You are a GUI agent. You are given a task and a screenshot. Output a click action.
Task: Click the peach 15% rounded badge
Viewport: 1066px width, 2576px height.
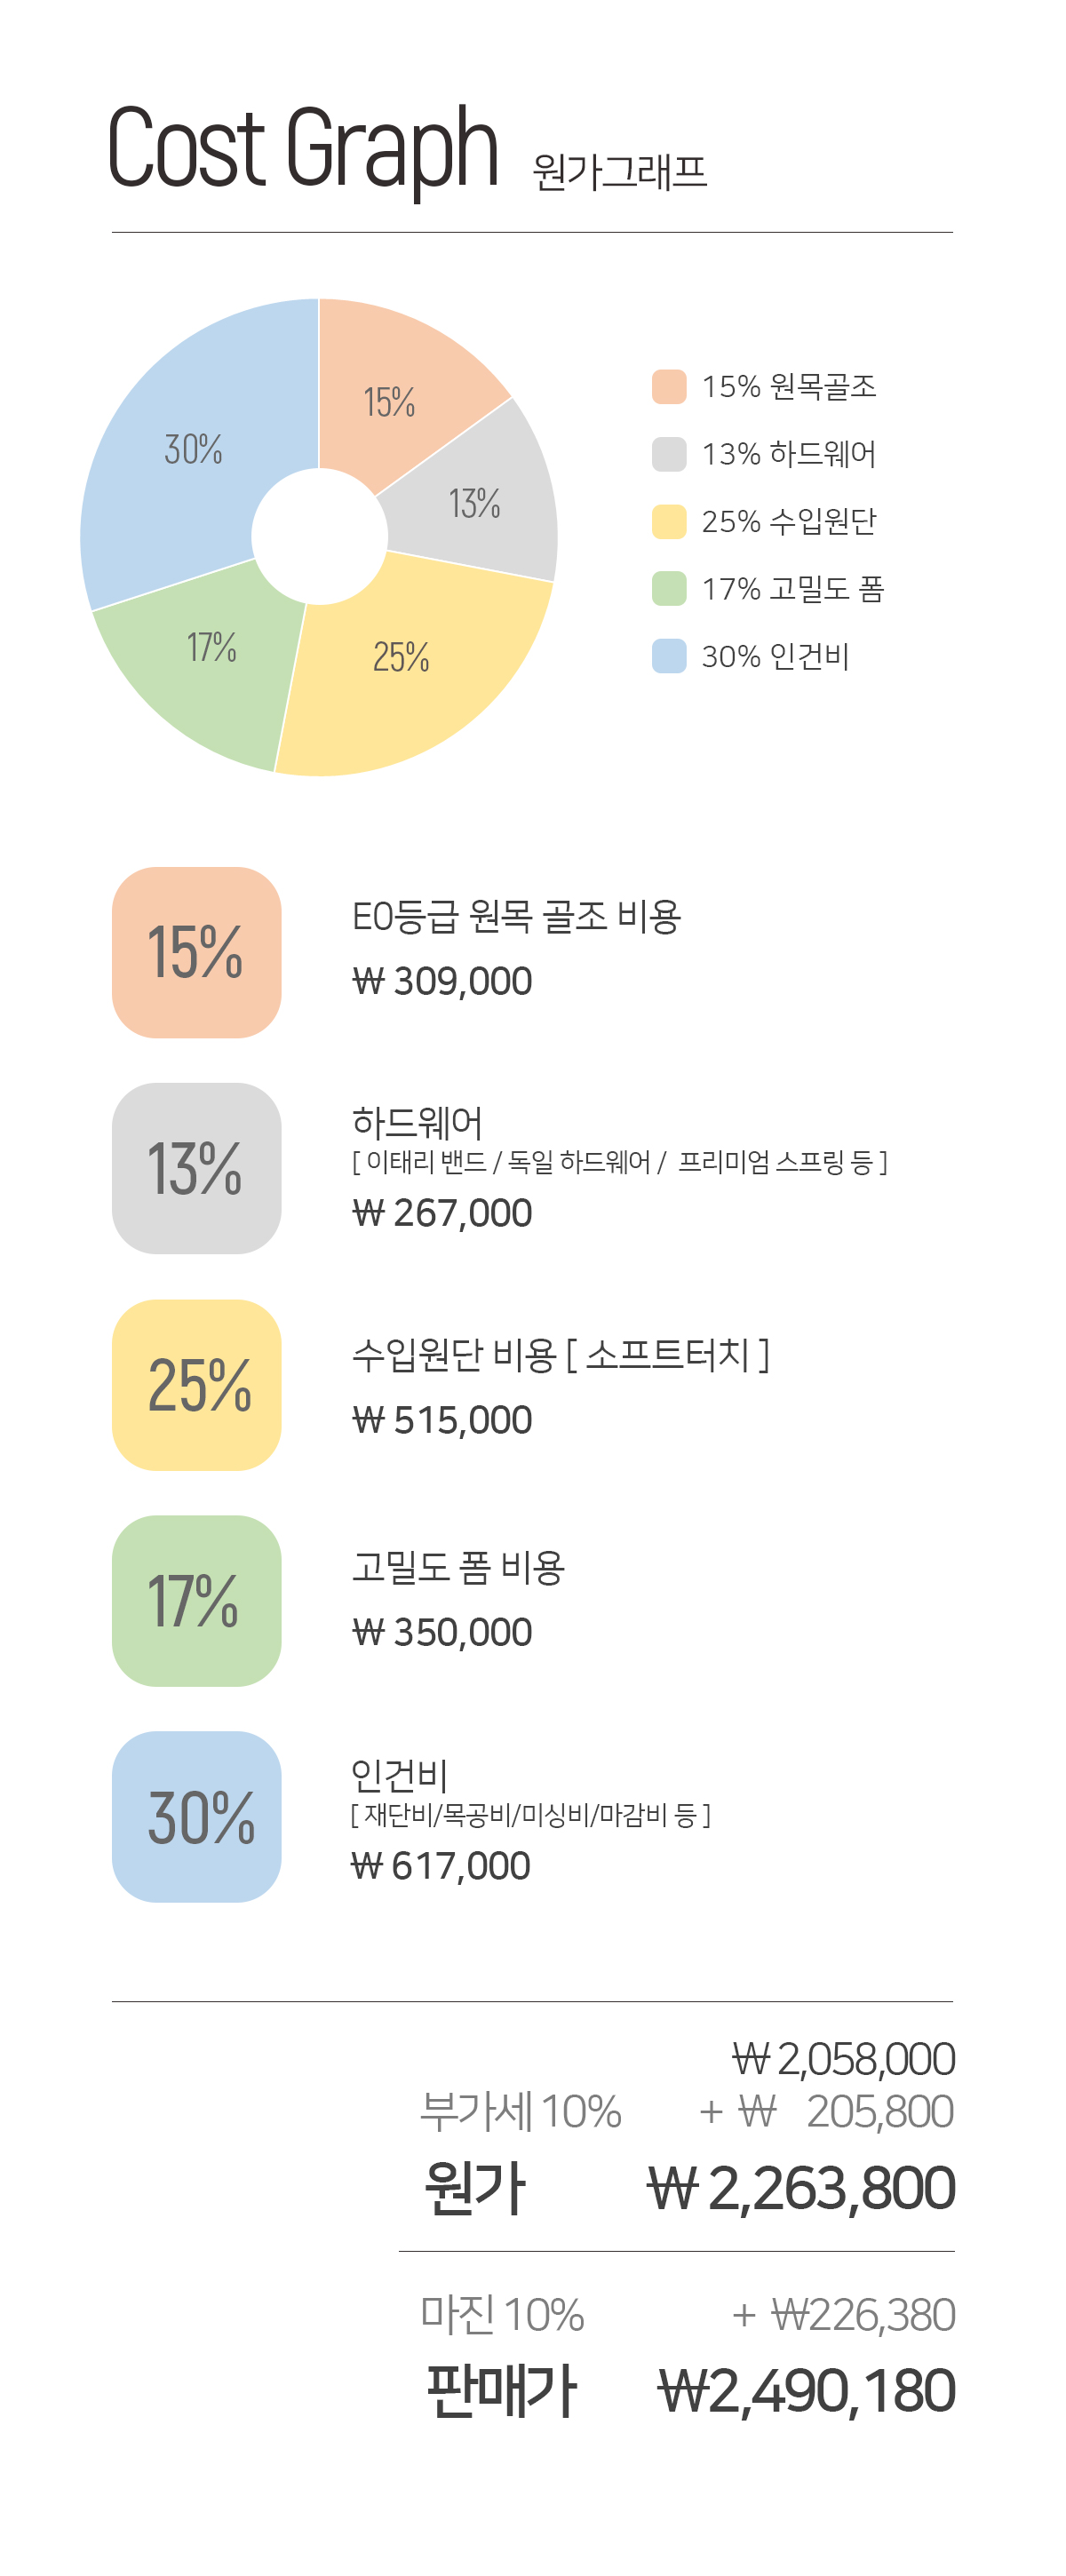click(x=196, y=952)
